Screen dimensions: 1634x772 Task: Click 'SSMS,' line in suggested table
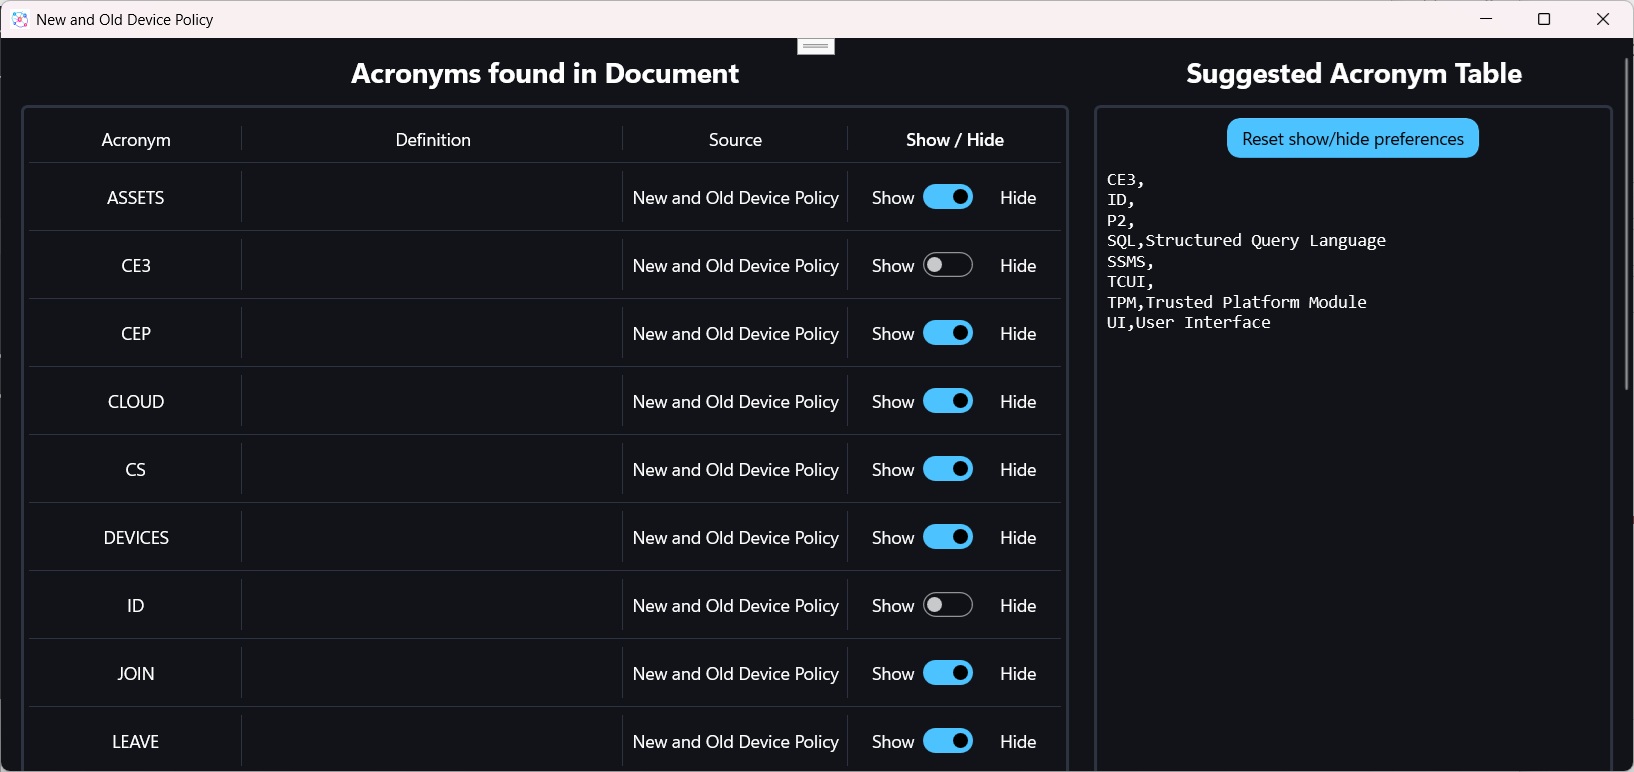click(x=1130, y=262)
